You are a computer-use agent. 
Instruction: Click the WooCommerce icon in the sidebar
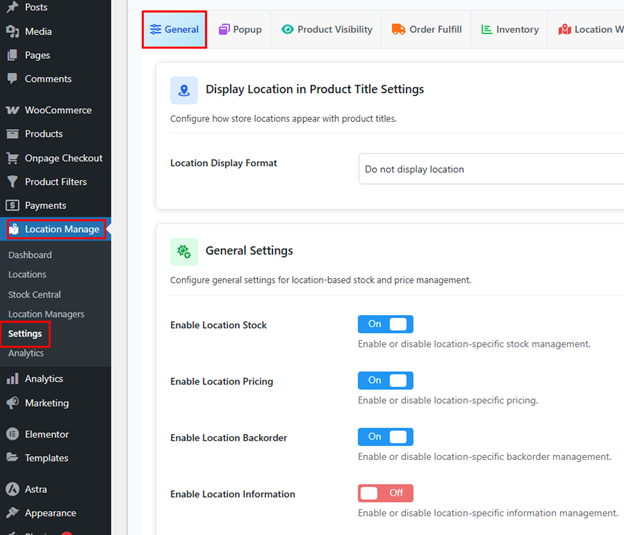pyautogui.click(x=13, y=110)
